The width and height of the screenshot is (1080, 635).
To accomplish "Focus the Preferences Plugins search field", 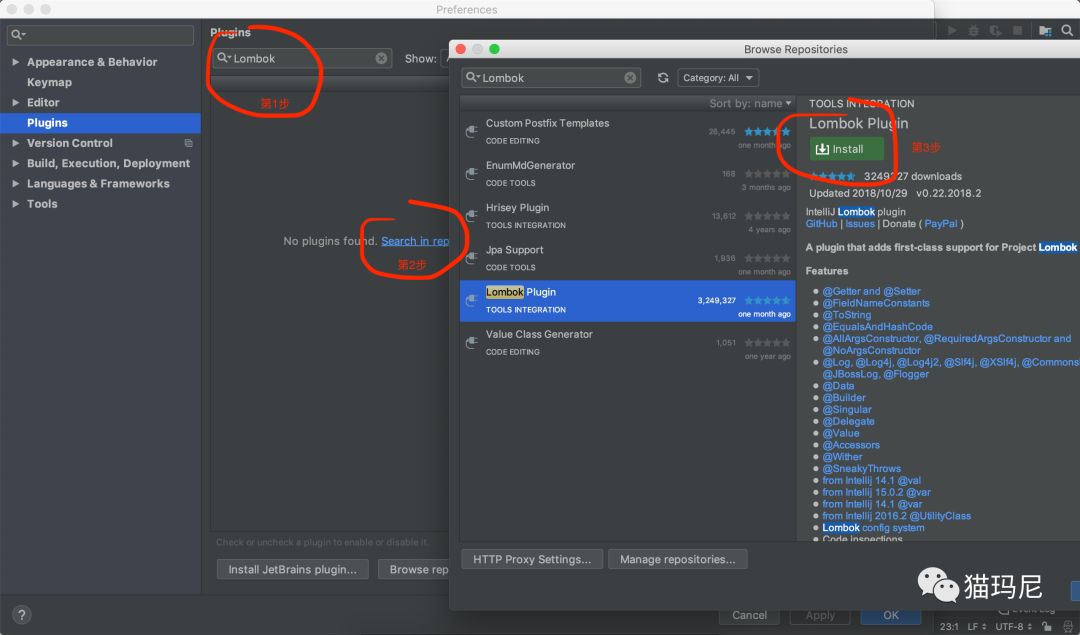I will coord(302,59).
